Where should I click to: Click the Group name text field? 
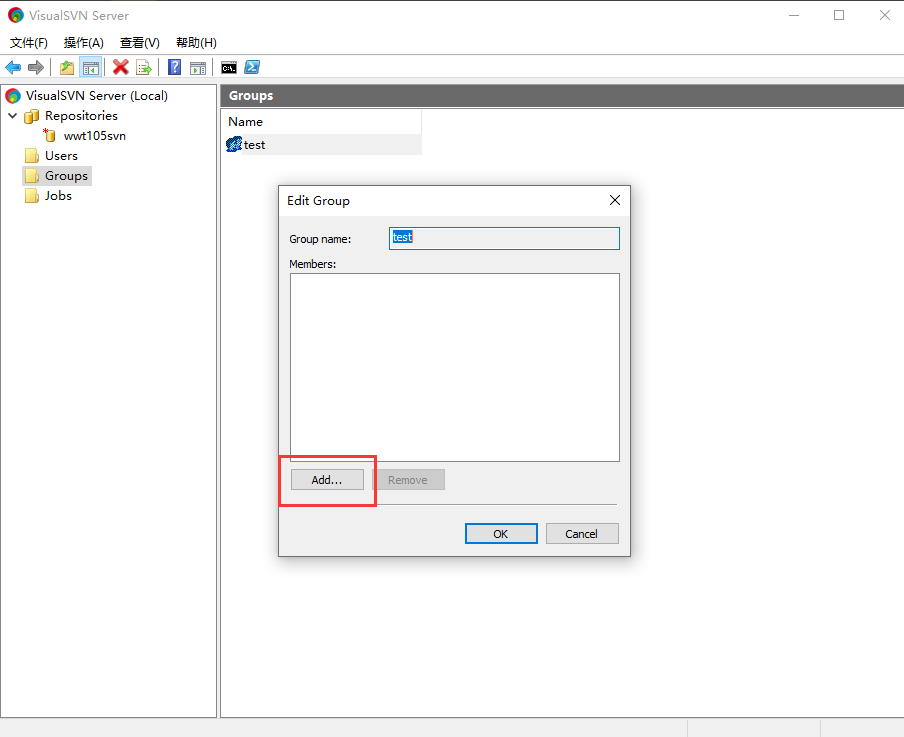[504, 238]
